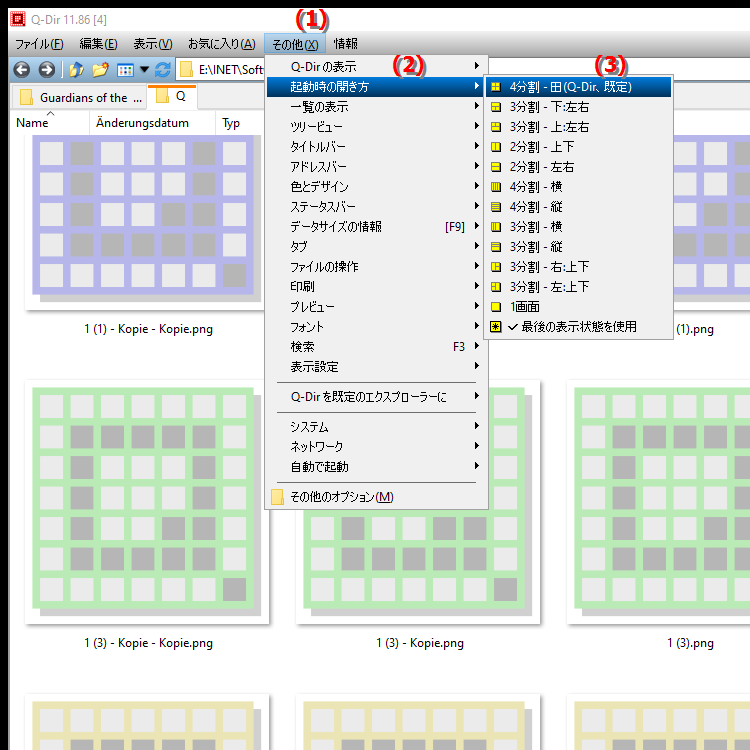Open the 検索 F3 submenu entry
This screenshot has width=750, height=750.
(377, 347)
